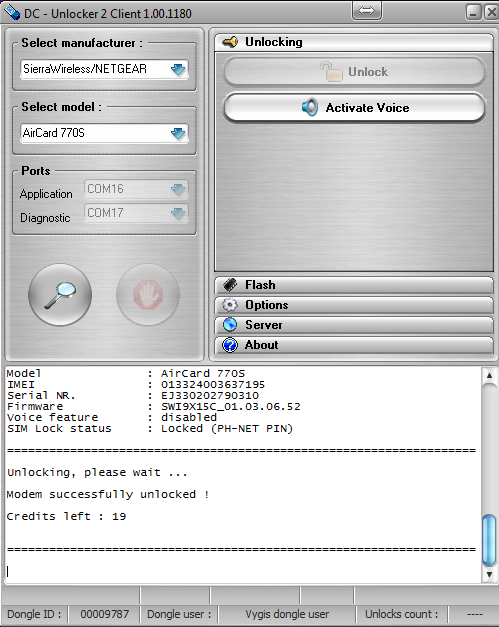Expand the Options section
This screenshot has width=499, height=627.
tap(354, 305)
